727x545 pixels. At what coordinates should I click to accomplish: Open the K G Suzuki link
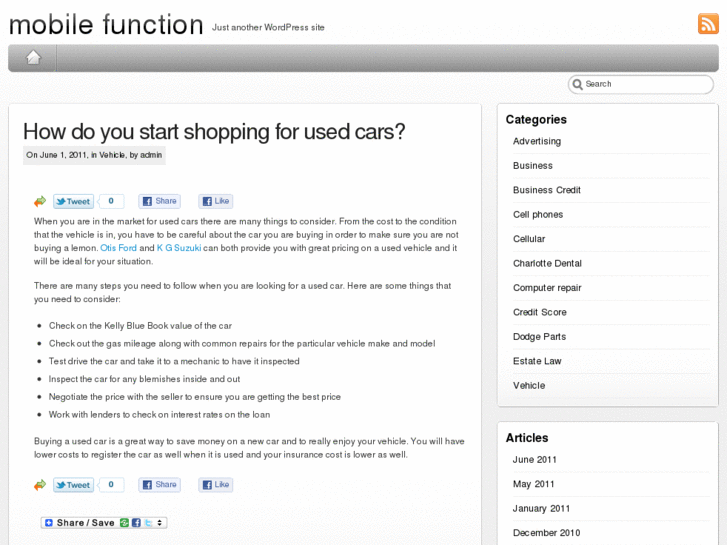click(x=179, y=248)
